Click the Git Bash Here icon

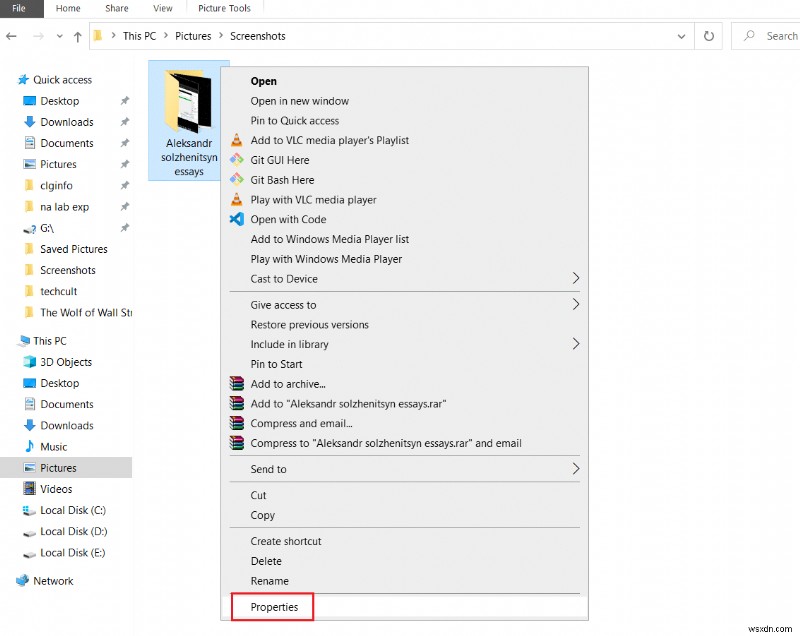coord(237,180)
